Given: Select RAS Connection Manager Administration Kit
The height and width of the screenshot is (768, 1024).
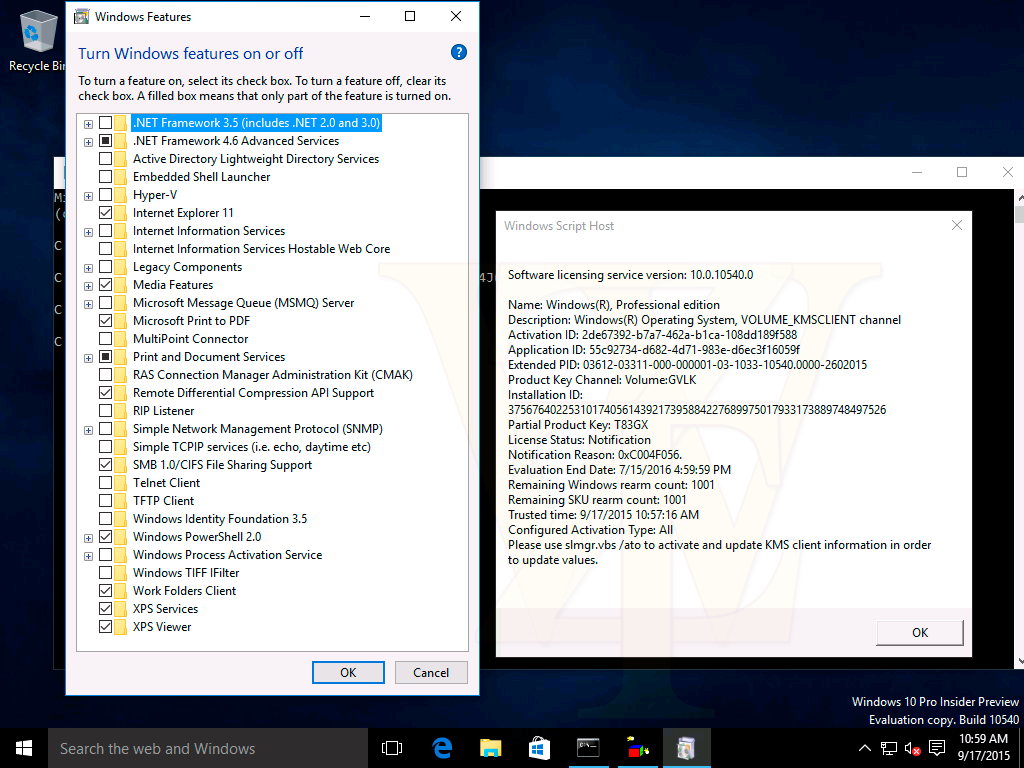Looking at the screenshot, I should [x=272, y=375].
